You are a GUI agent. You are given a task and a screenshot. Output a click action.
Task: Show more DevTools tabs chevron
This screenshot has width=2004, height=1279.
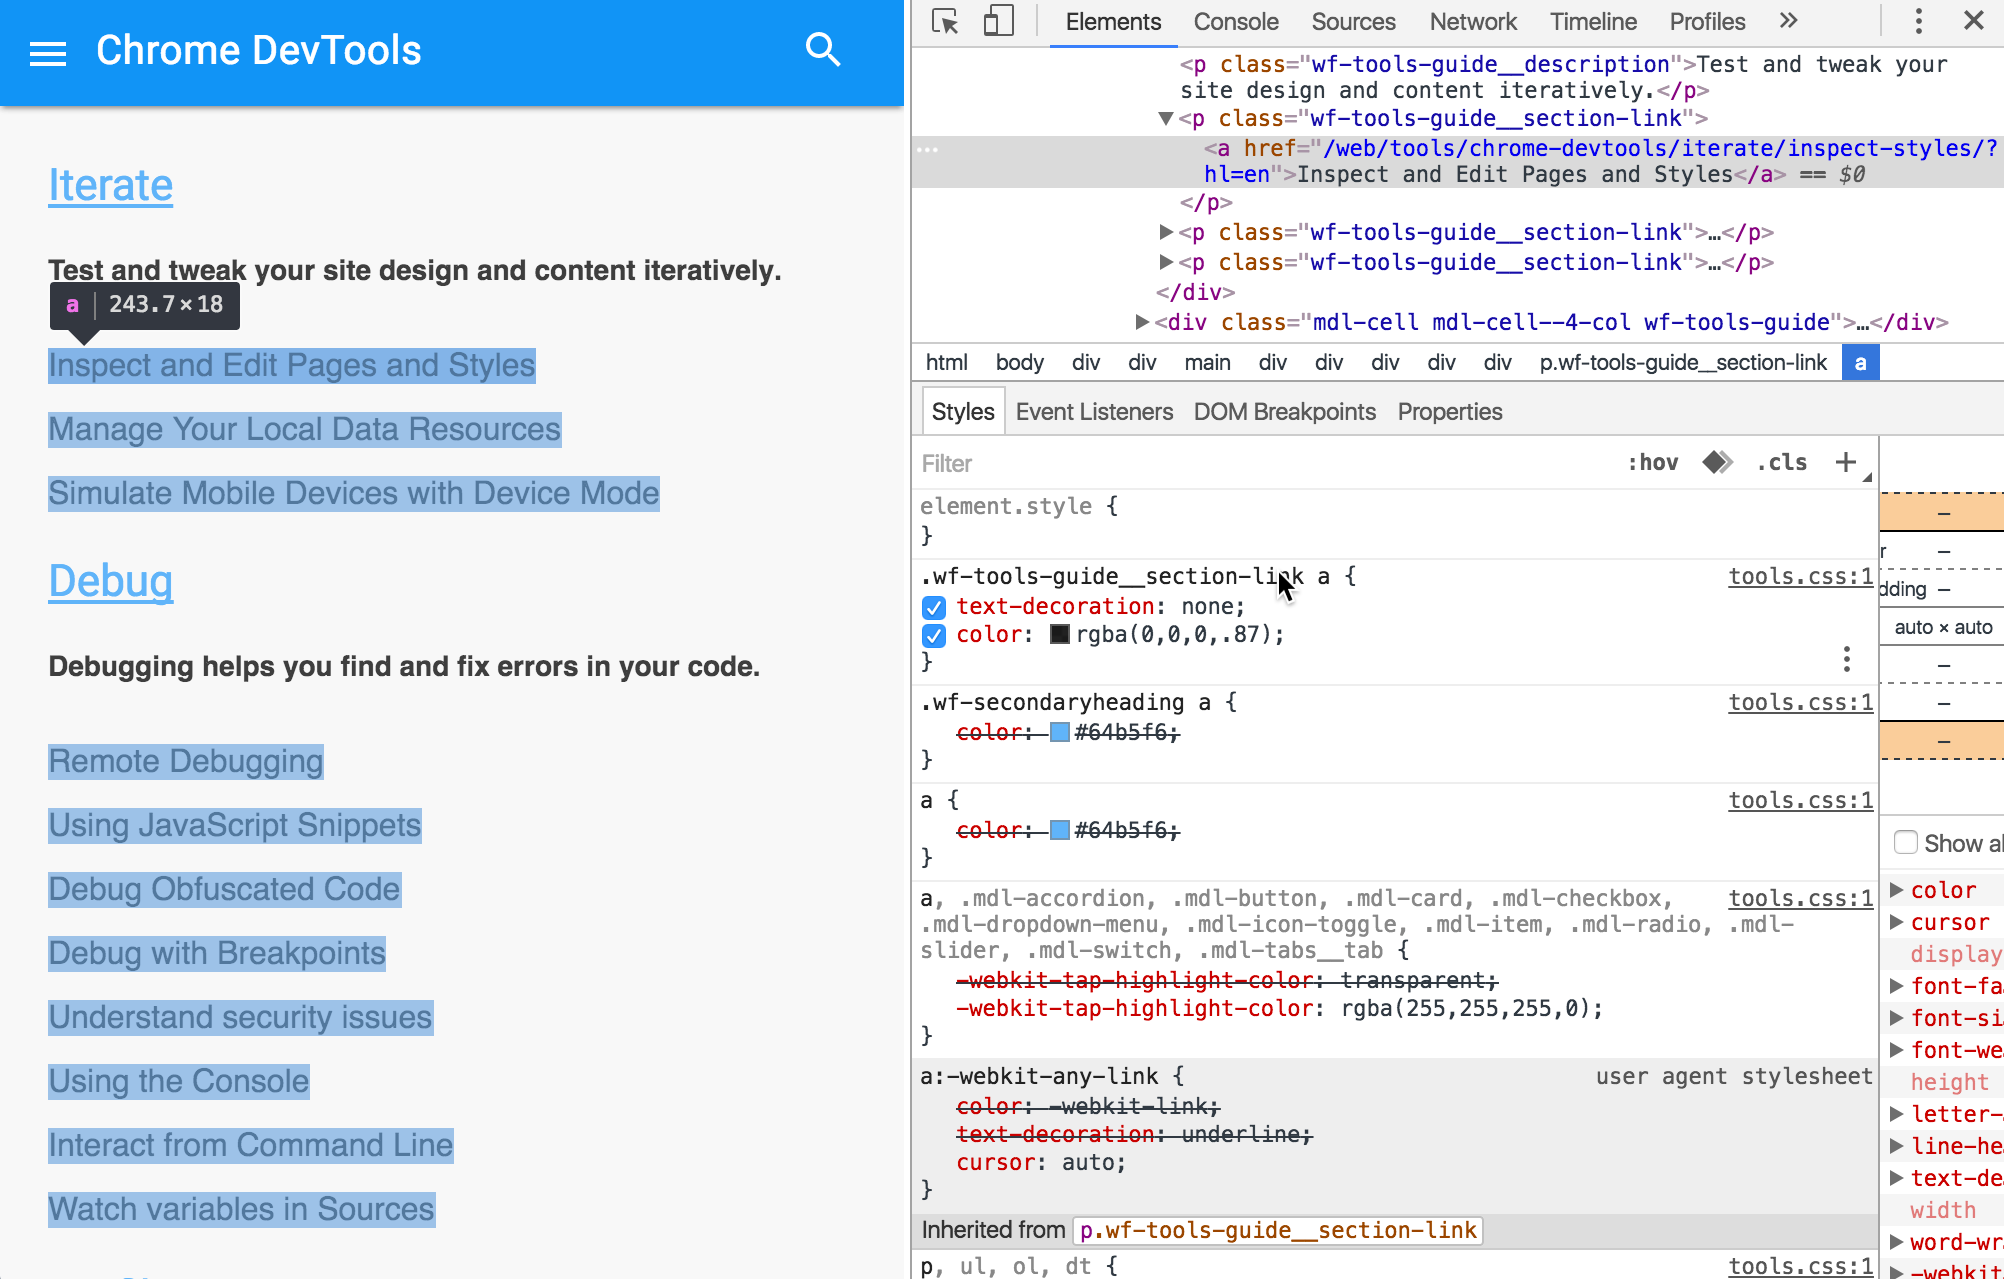pos(1789,21)
